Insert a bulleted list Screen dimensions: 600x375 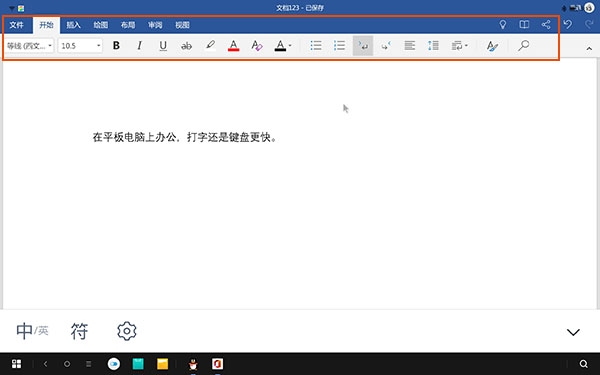click(316, 46)
